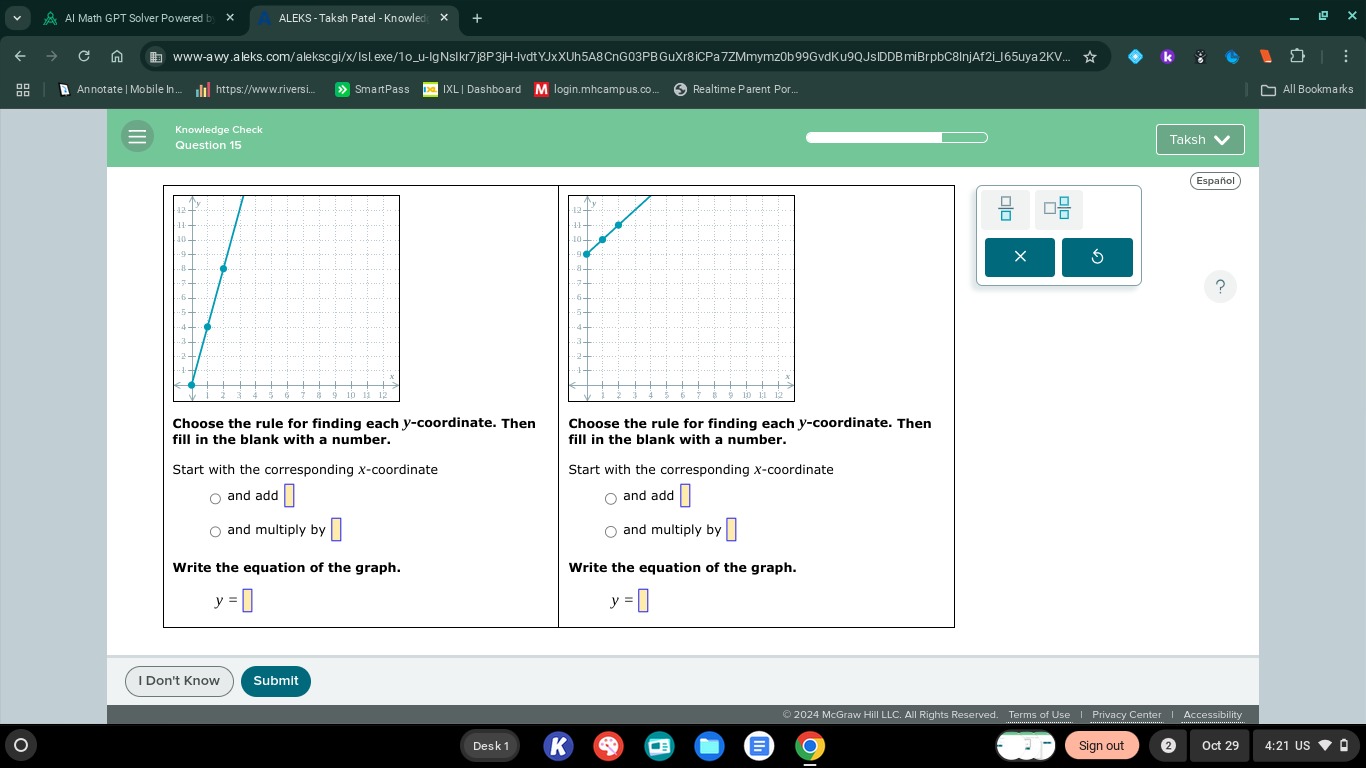Image resolution: width=1366 pixels, height=768 pixels.
Task: Go to browser home page
Action: 117,57
